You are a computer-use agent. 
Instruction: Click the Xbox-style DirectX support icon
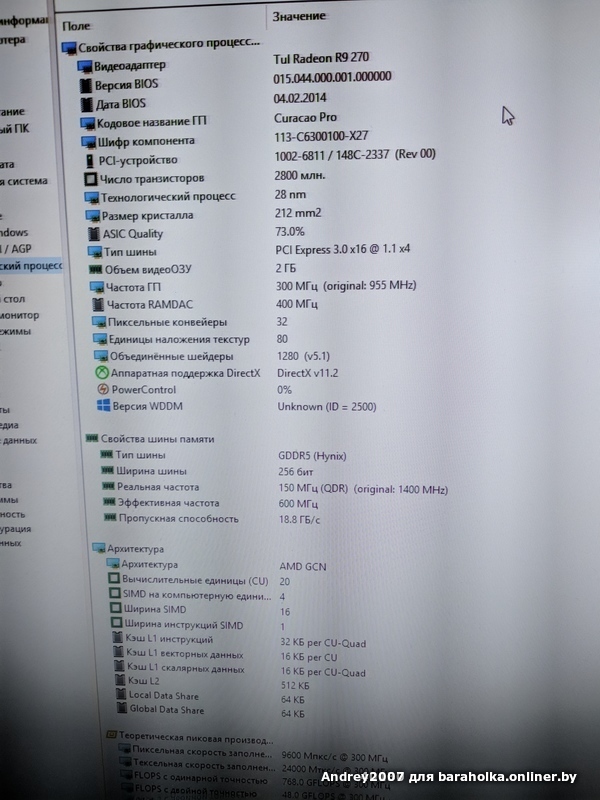pos(102,373)
